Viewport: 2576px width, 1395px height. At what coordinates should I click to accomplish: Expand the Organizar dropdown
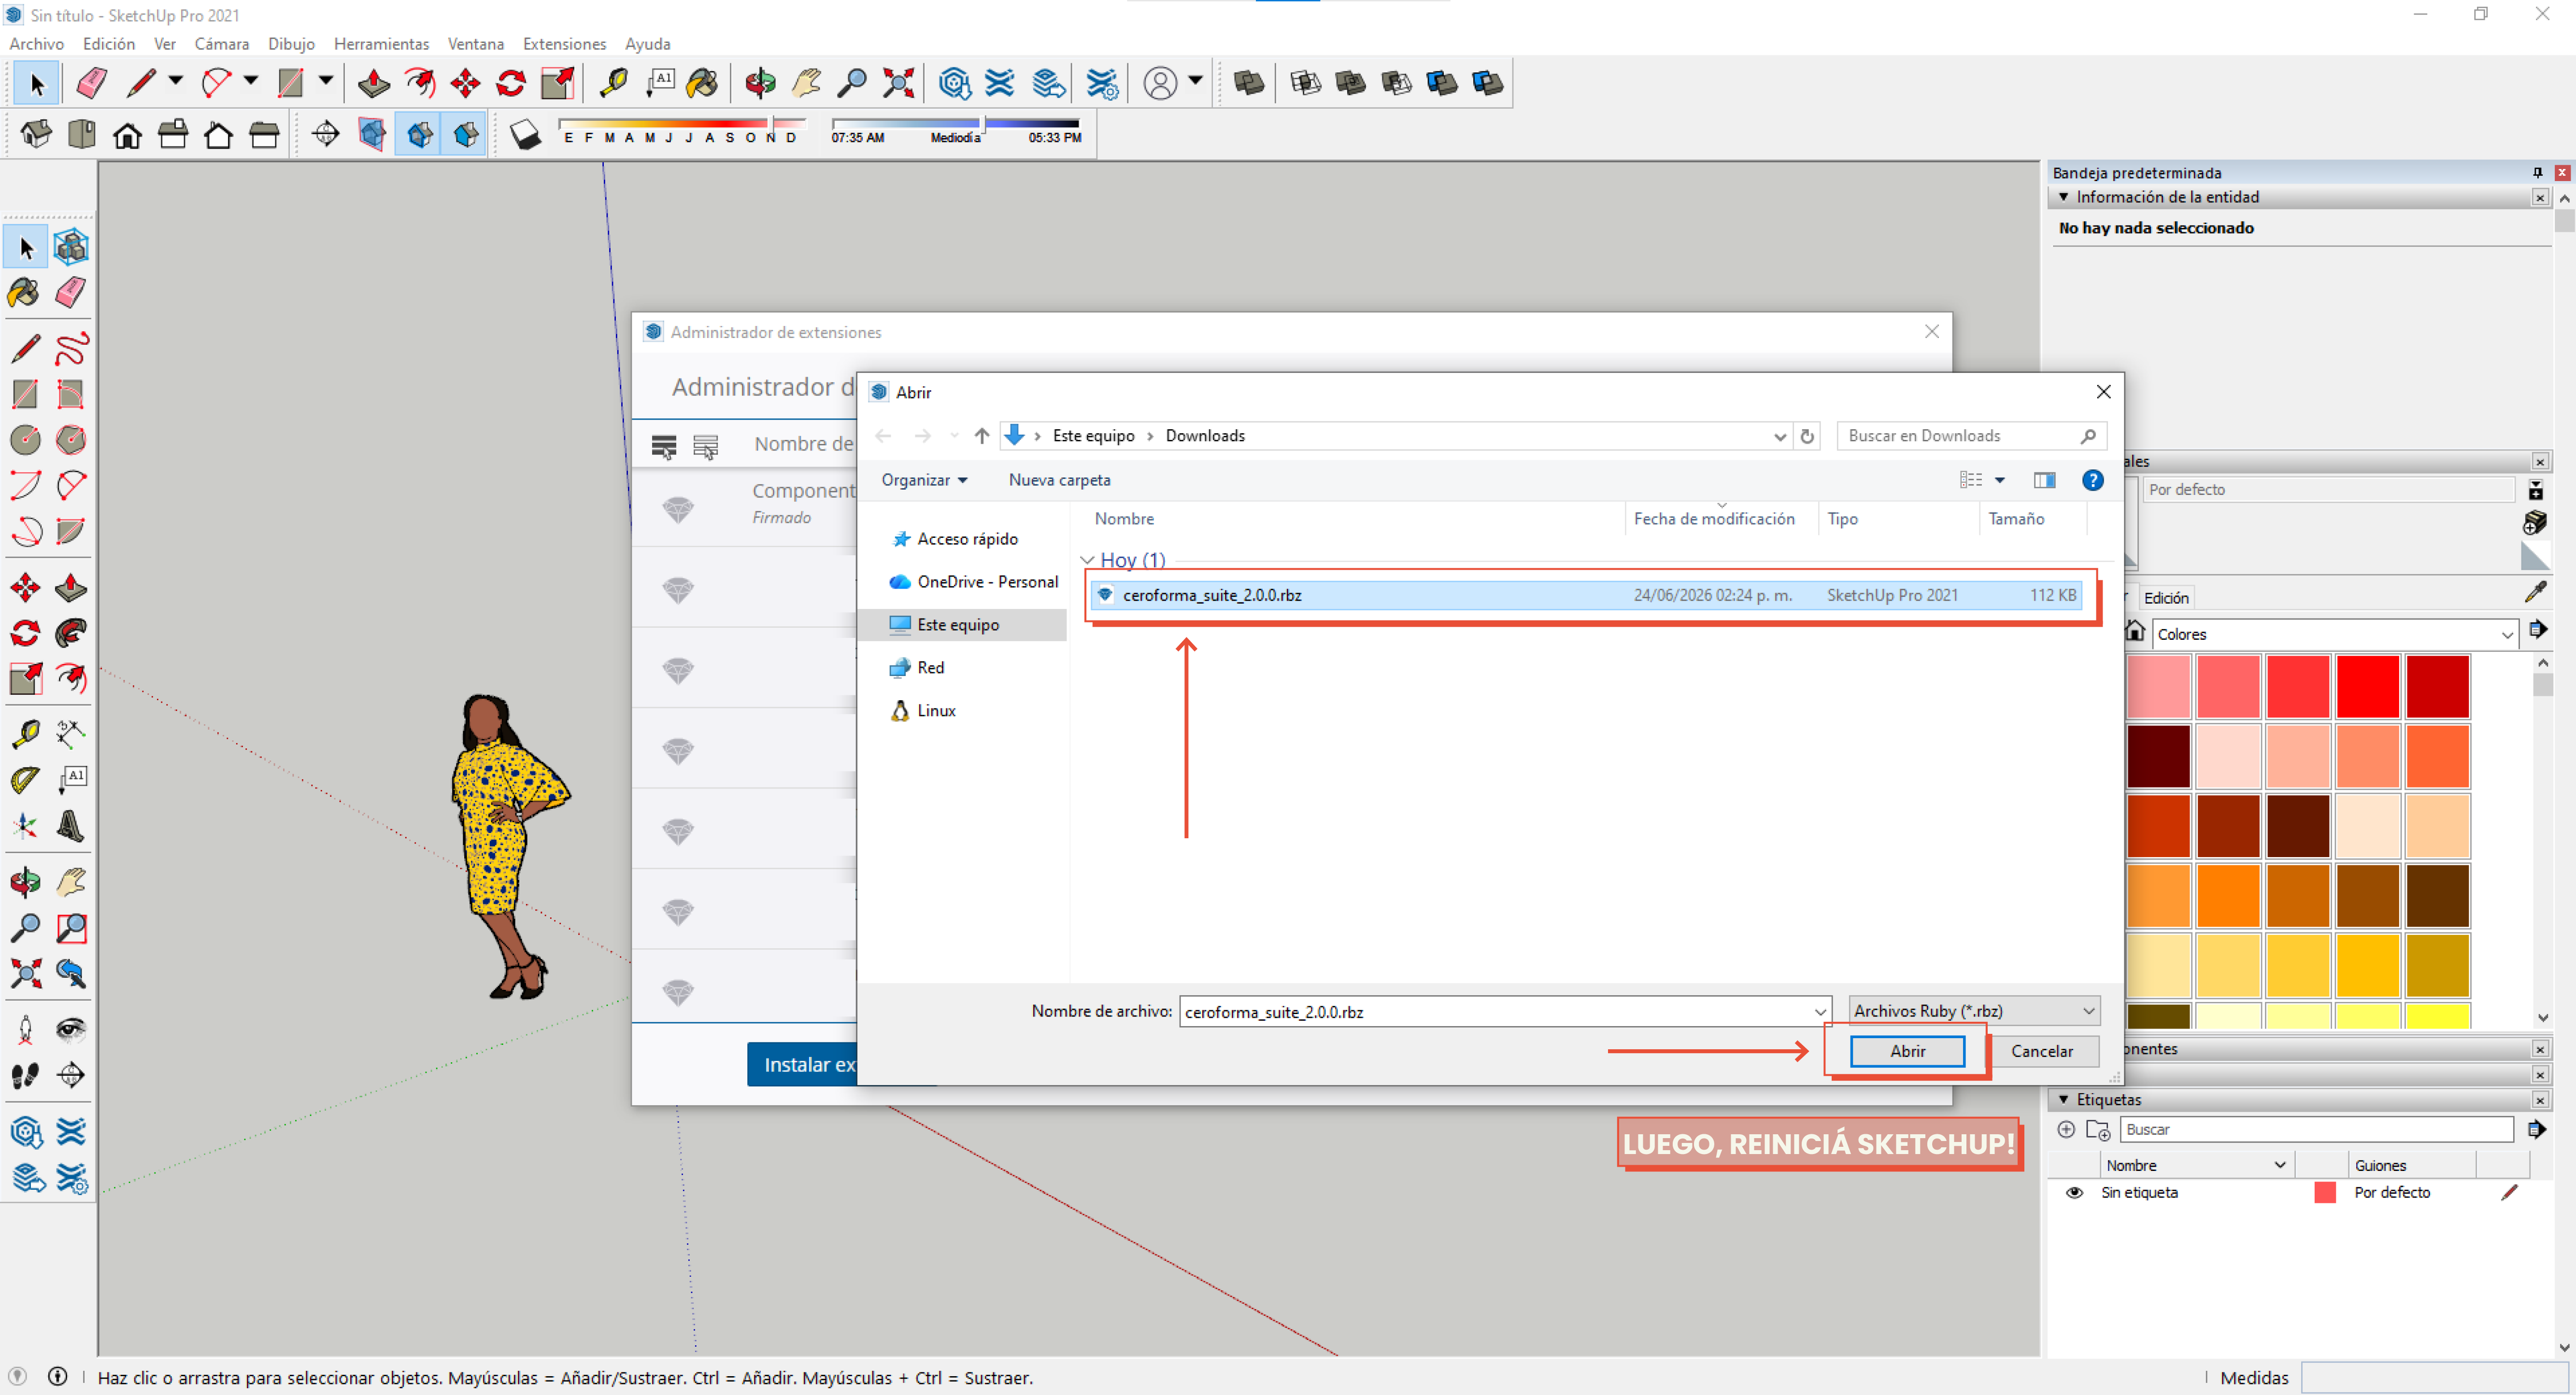coord(924,480)
